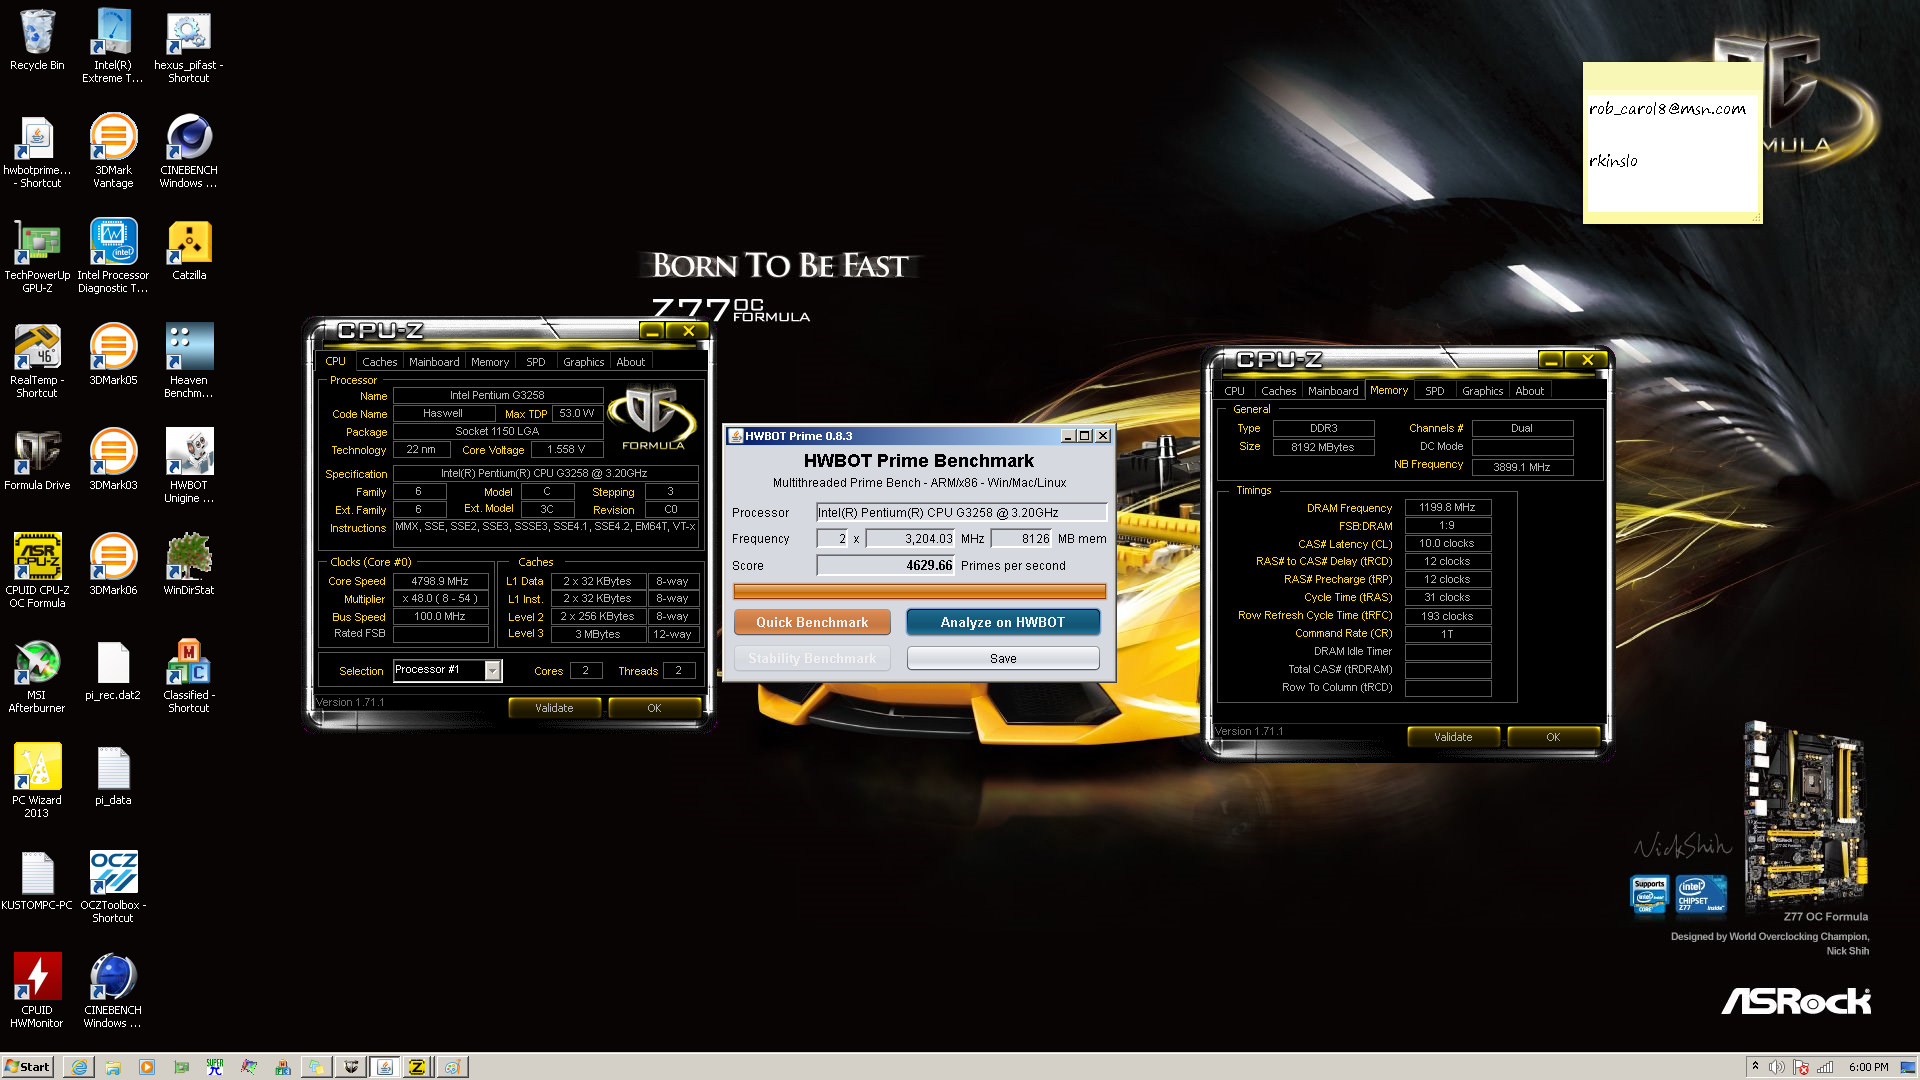This screenshot has height=1080, width=1920.
Task: Switch to CPU tab in right CPU-Z
Action: (1234, 391)
